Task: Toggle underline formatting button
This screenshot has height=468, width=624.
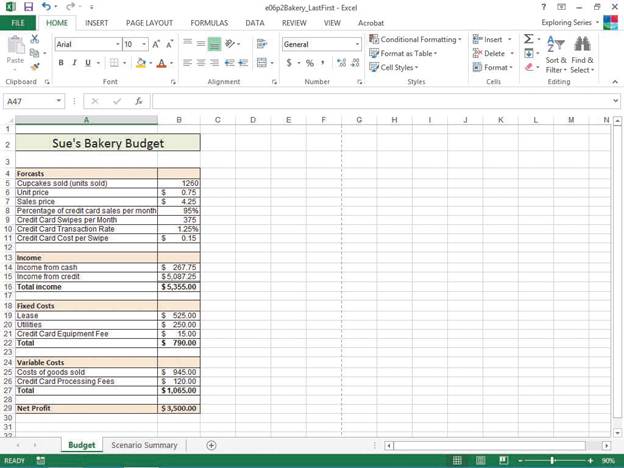Action: point(87,63)
